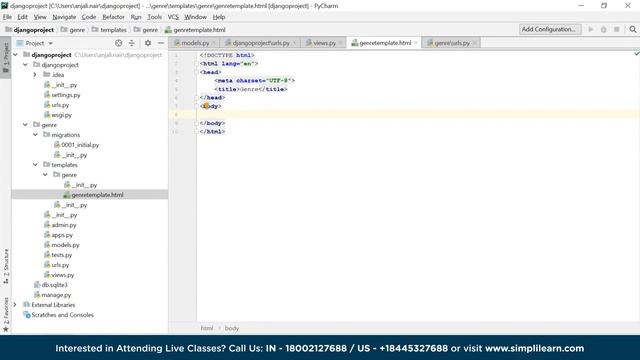Viewport: 640px width, 360px height.
Task: Collapse the templates genre subfolder
Action: pos(45,175)
